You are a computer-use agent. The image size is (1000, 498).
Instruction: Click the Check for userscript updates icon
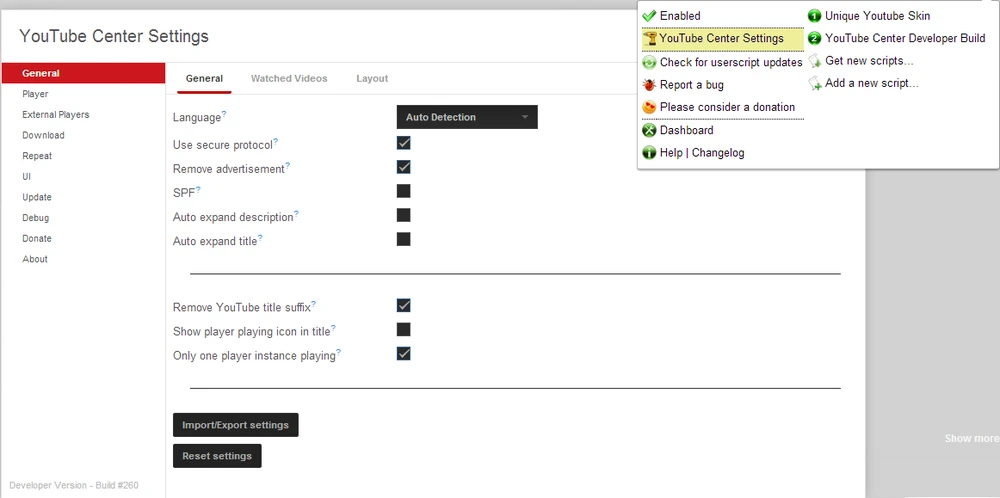tap(649, 62)
